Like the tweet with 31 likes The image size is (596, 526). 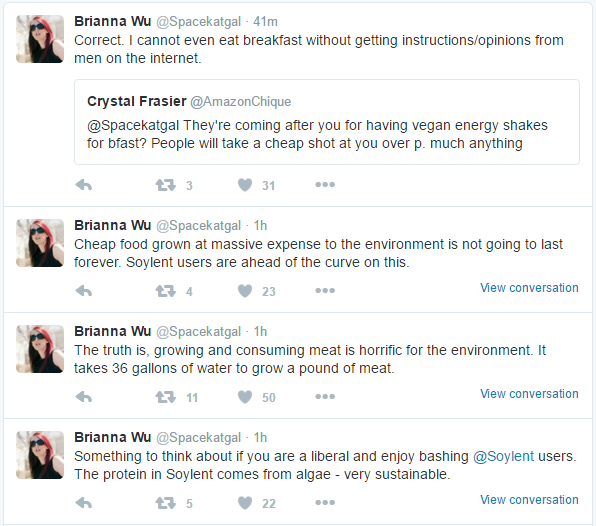click(x=245, y=185)
